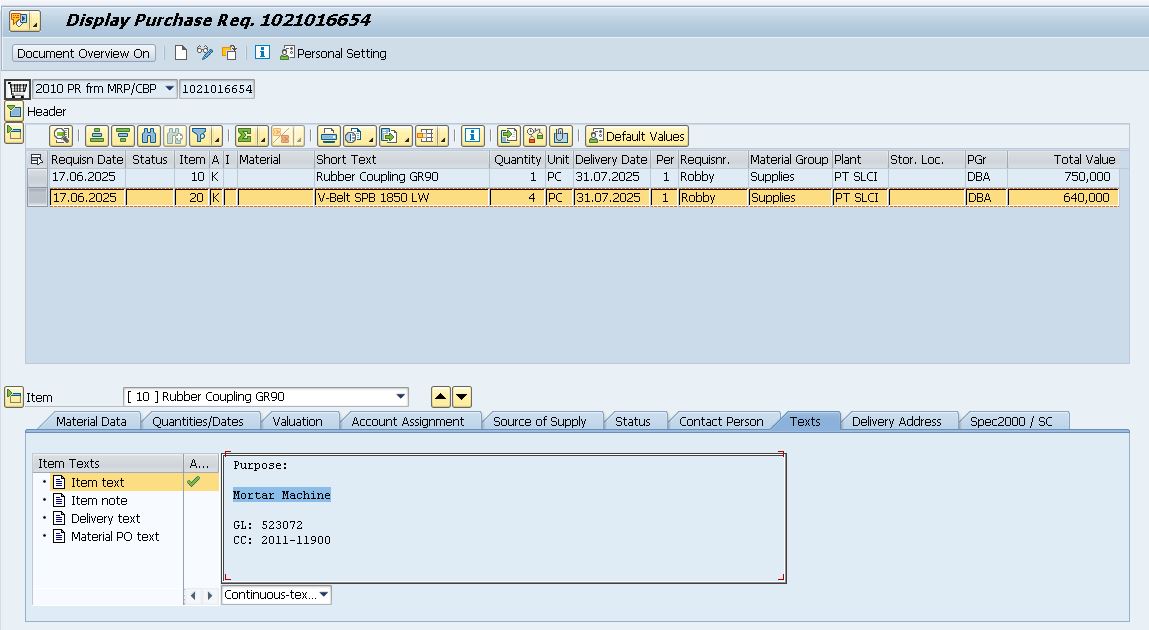Click the Total sigma icon
Viewport: 1149px width, 630px height.
pos(245,136)
